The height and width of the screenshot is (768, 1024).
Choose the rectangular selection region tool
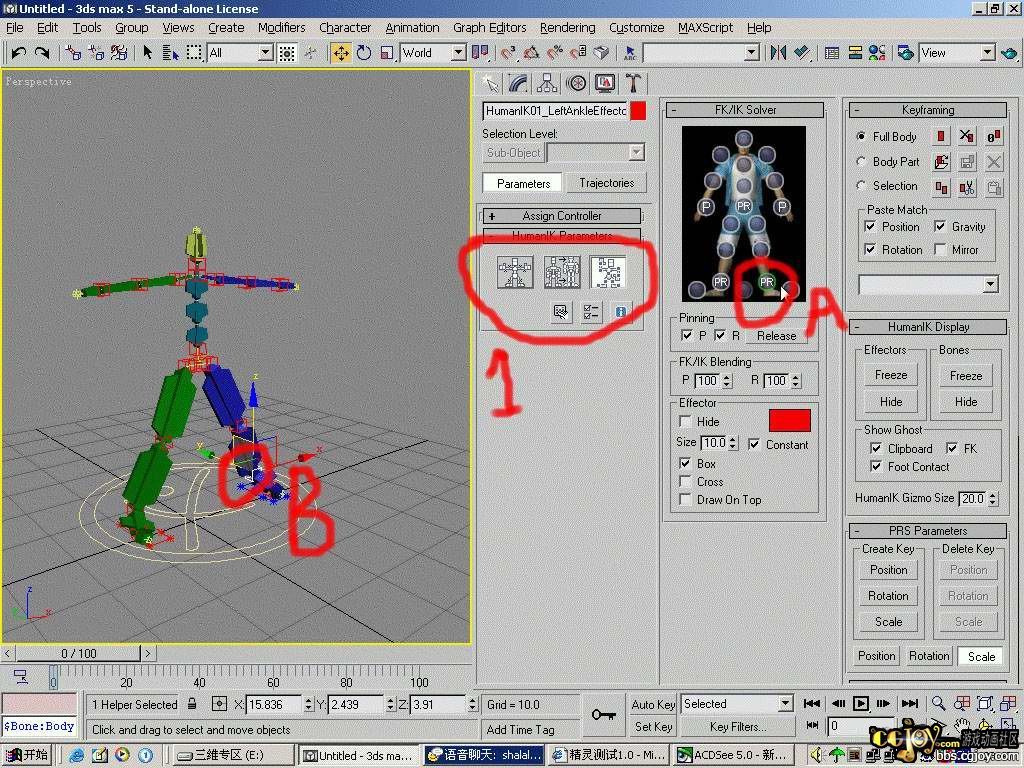pos(194,52)
